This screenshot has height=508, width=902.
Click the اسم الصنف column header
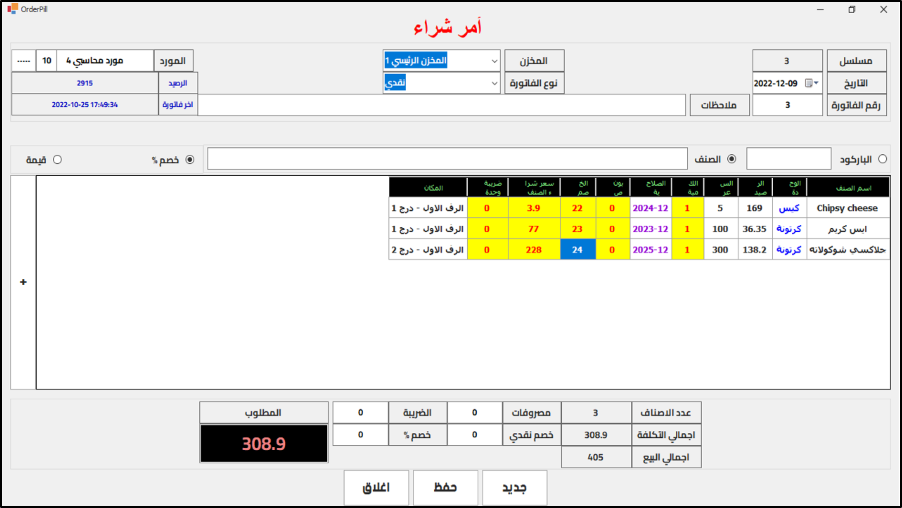click(x=847, y=187)
